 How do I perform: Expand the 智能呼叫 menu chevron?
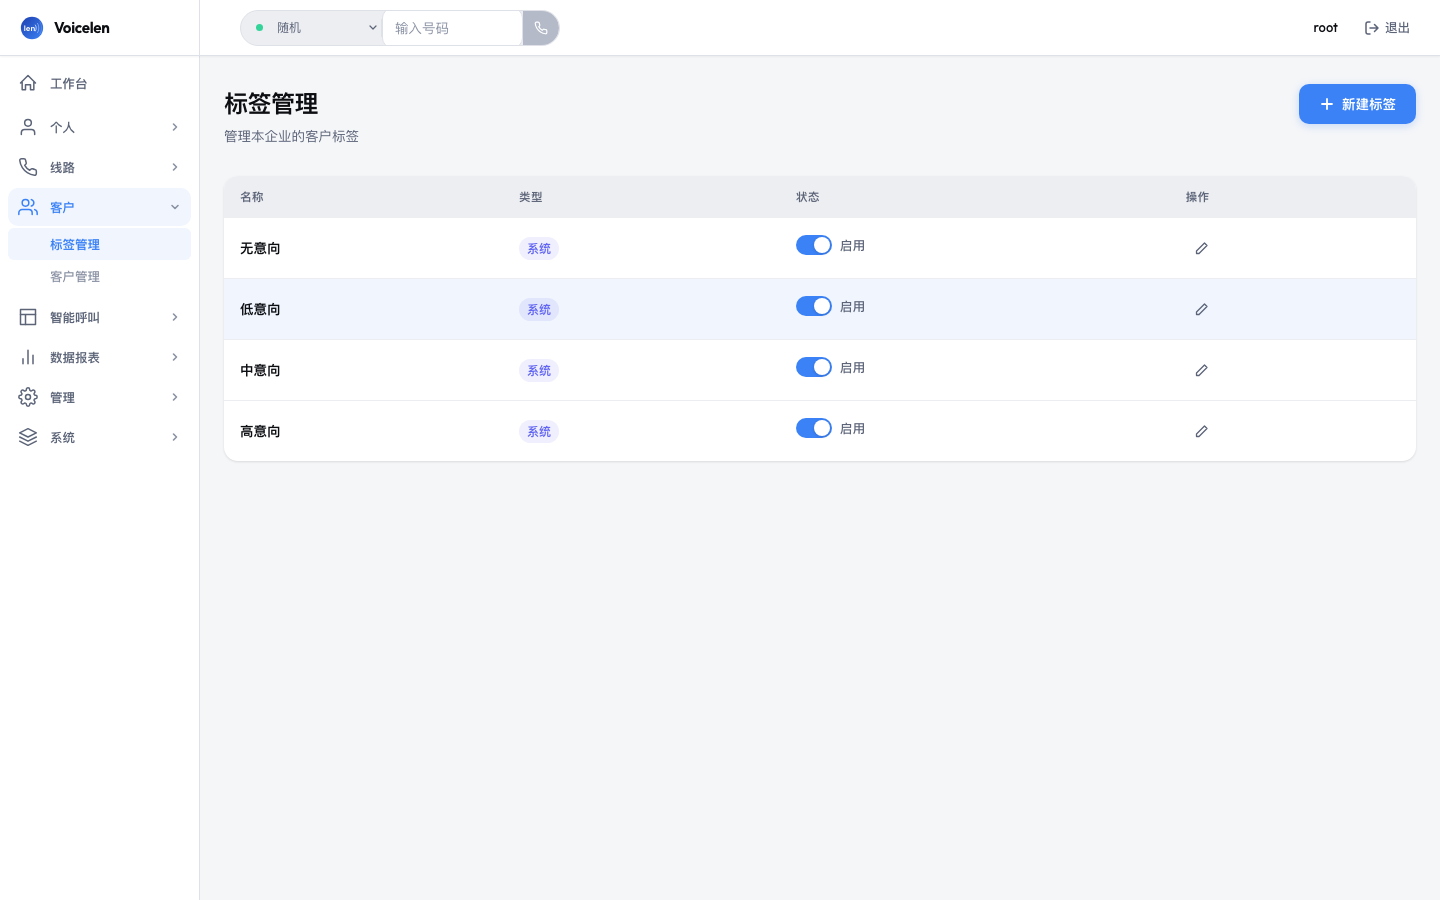pos(174,317)
